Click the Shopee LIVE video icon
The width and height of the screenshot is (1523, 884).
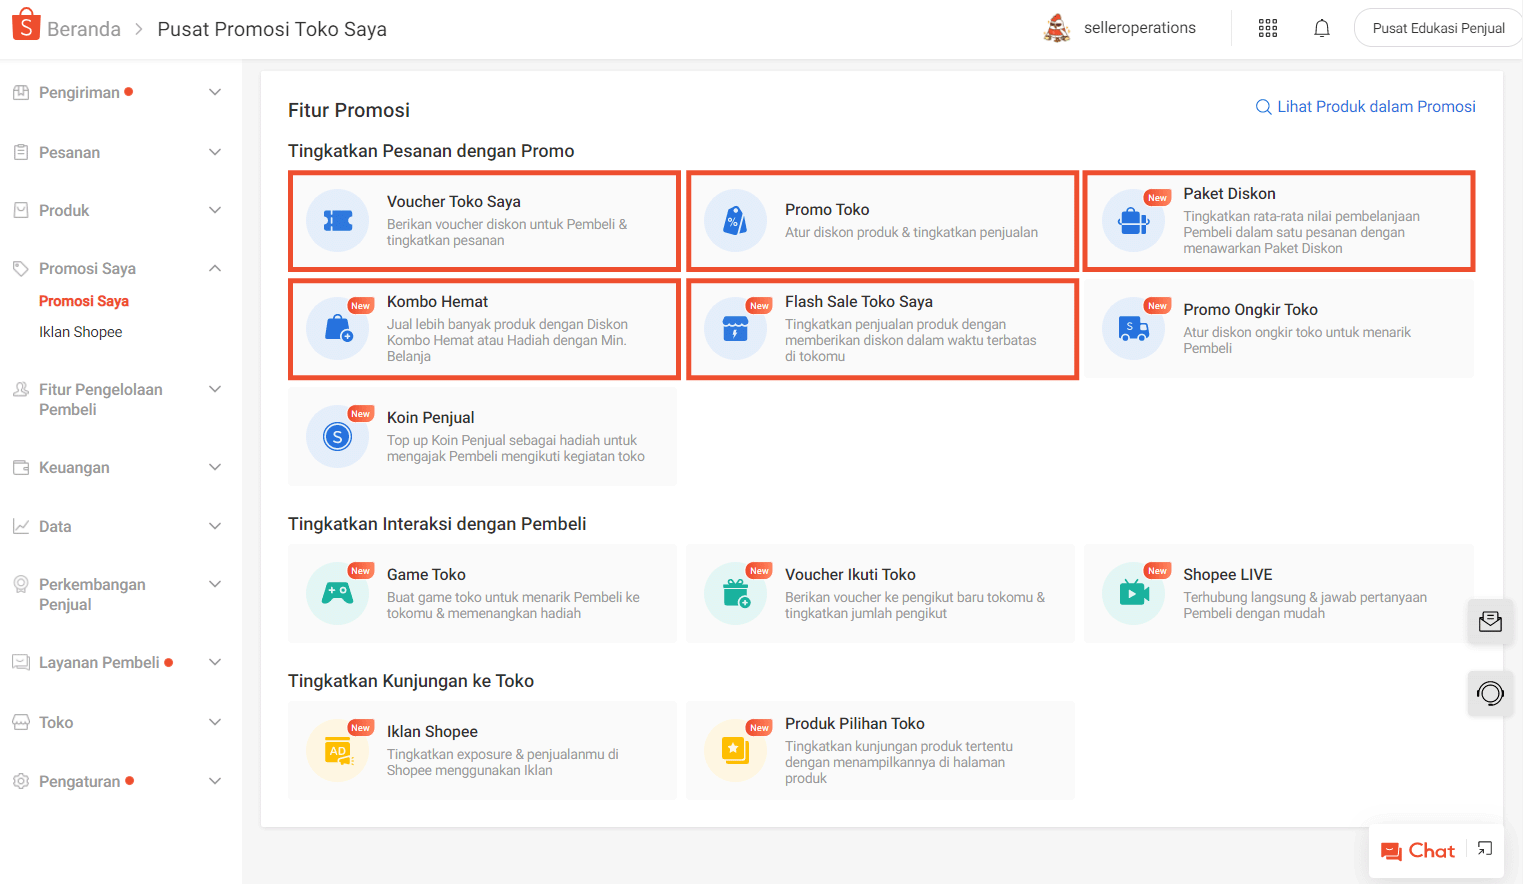click(1133, 593)
